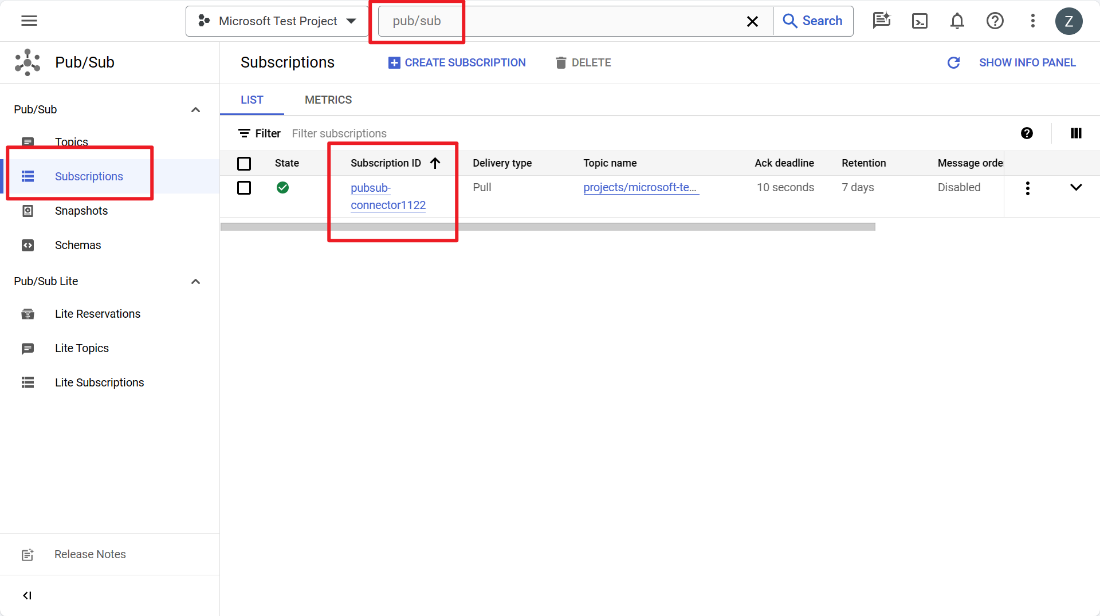The width and height of the screenshot is (1100, 616).
Task: Click the Delivery type column header
Action: point(502,163)
